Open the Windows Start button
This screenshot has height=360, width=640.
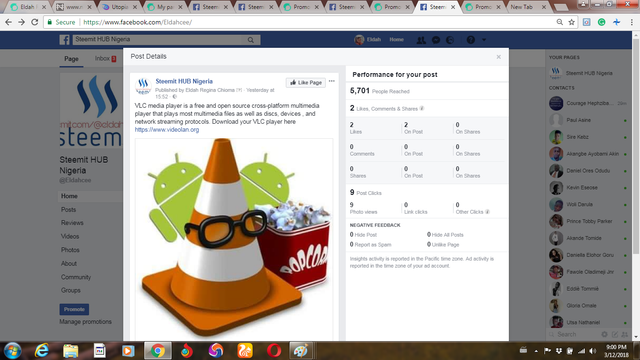12,351
